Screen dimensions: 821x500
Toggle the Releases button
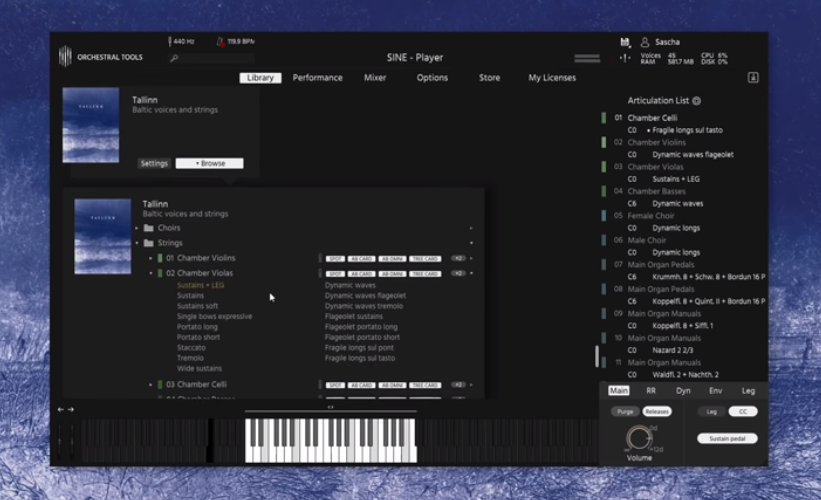[657, 412]
